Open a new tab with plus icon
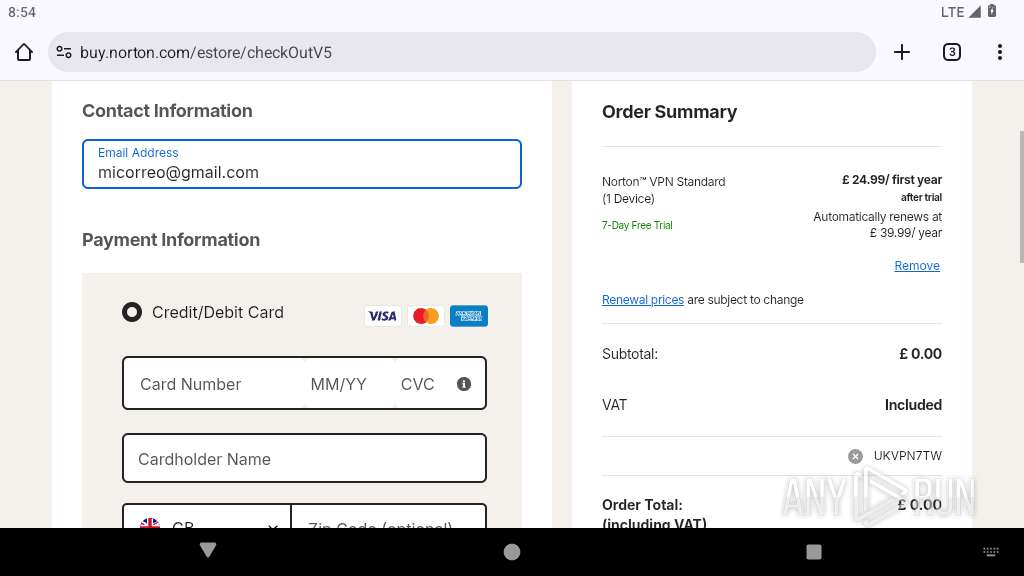1024x576 pixels. [x=902, y=52]
